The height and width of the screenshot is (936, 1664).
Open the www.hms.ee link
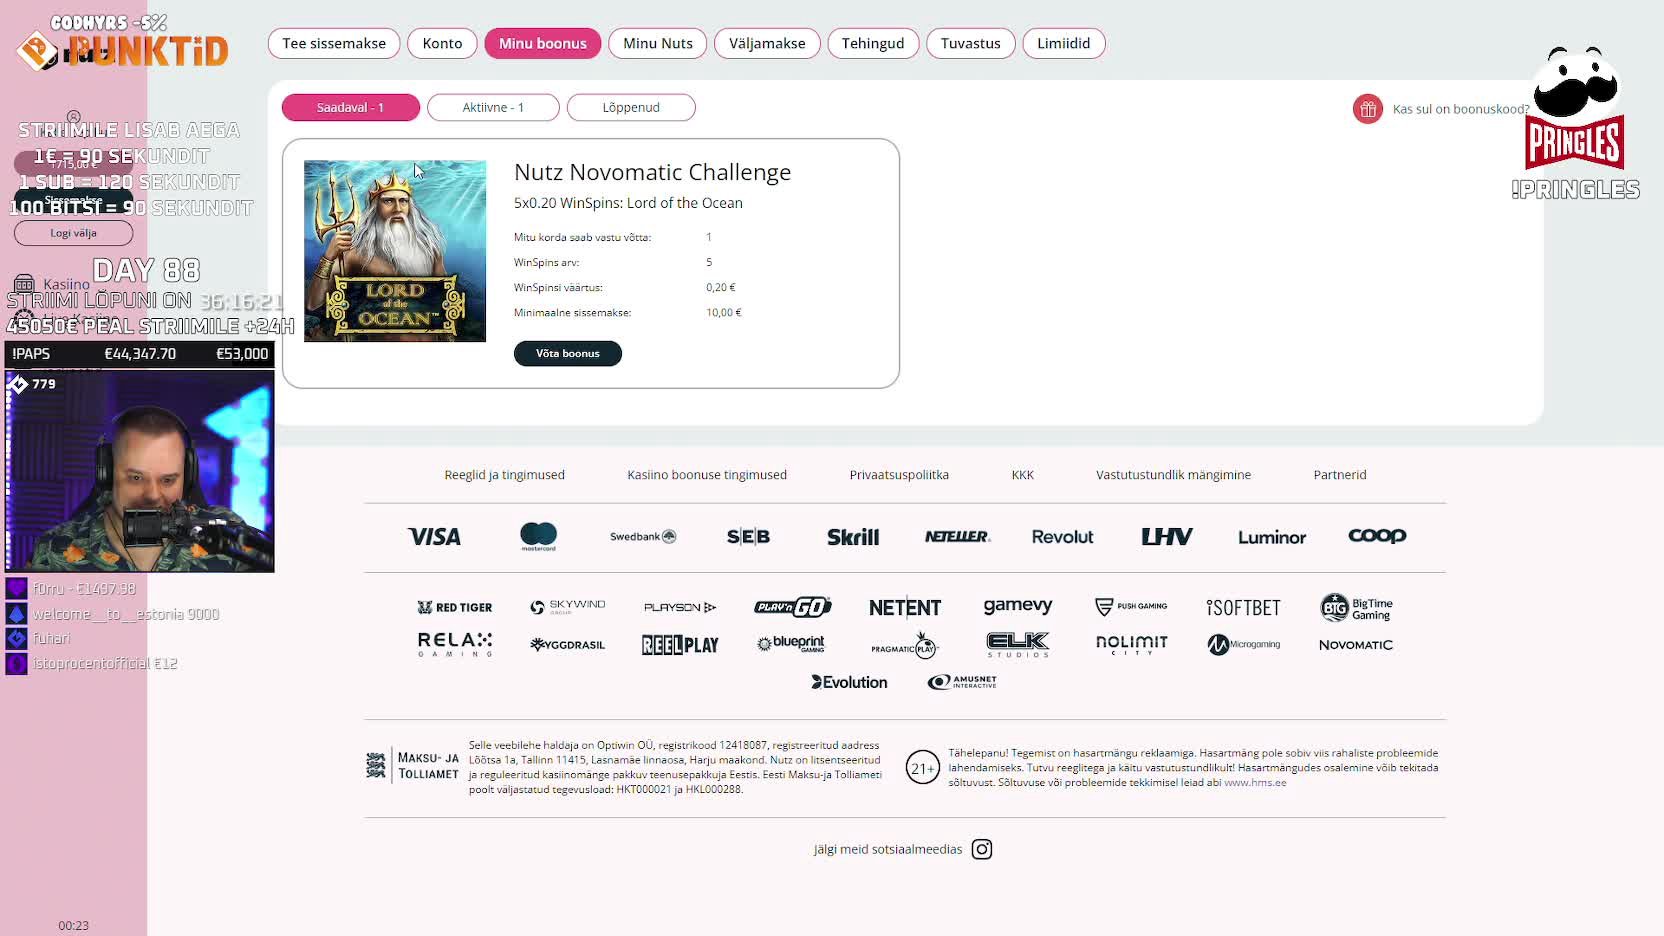coord(1255,782)
